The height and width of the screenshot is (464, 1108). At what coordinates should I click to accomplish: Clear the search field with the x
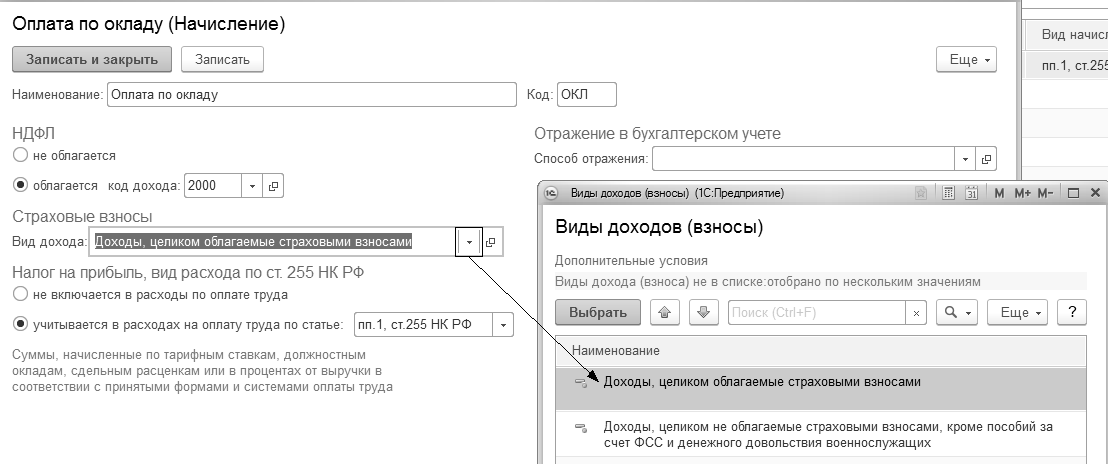[917, 313]
